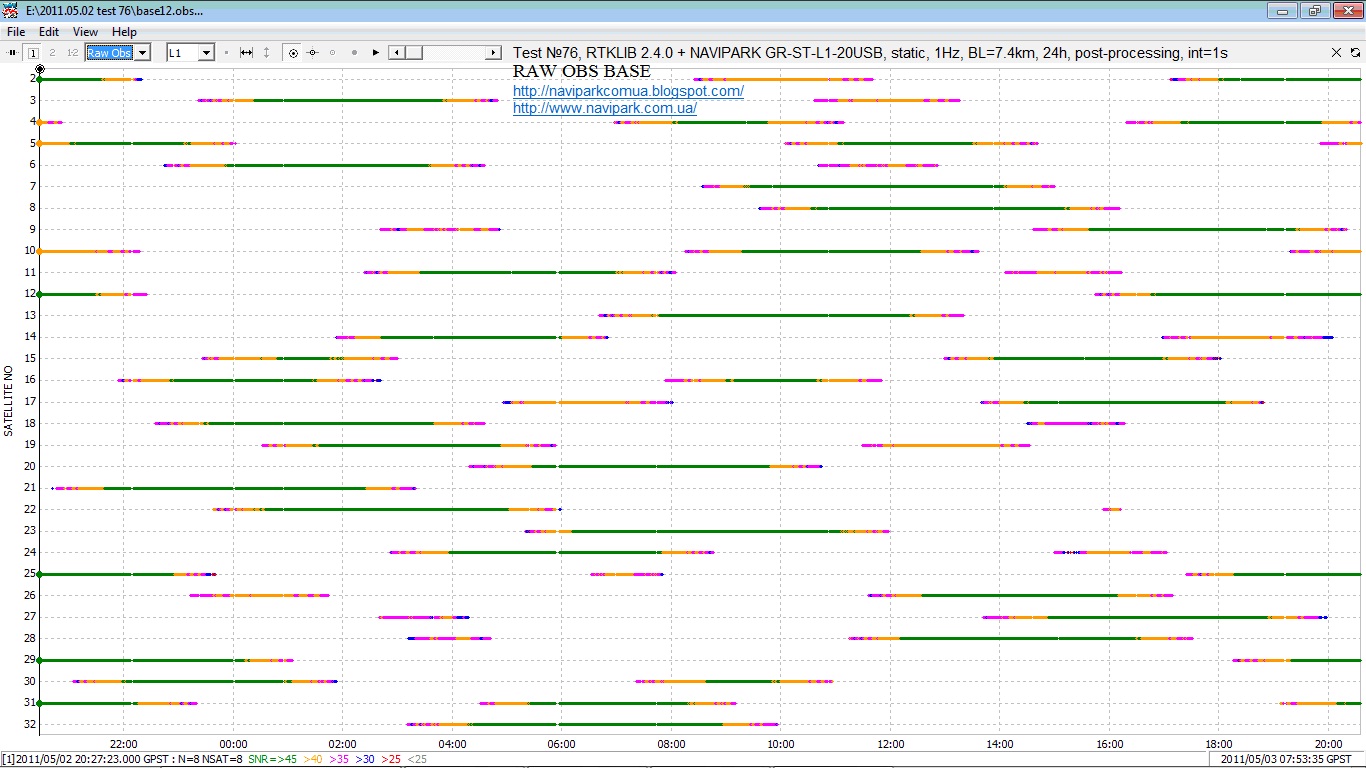Click the time slider thumb

[x=413, y=52]
